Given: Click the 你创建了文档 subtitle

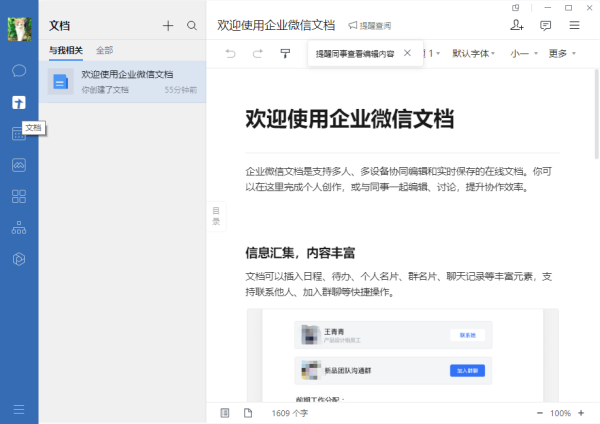Looking at the screenshot, I should (x=105, y=90).
